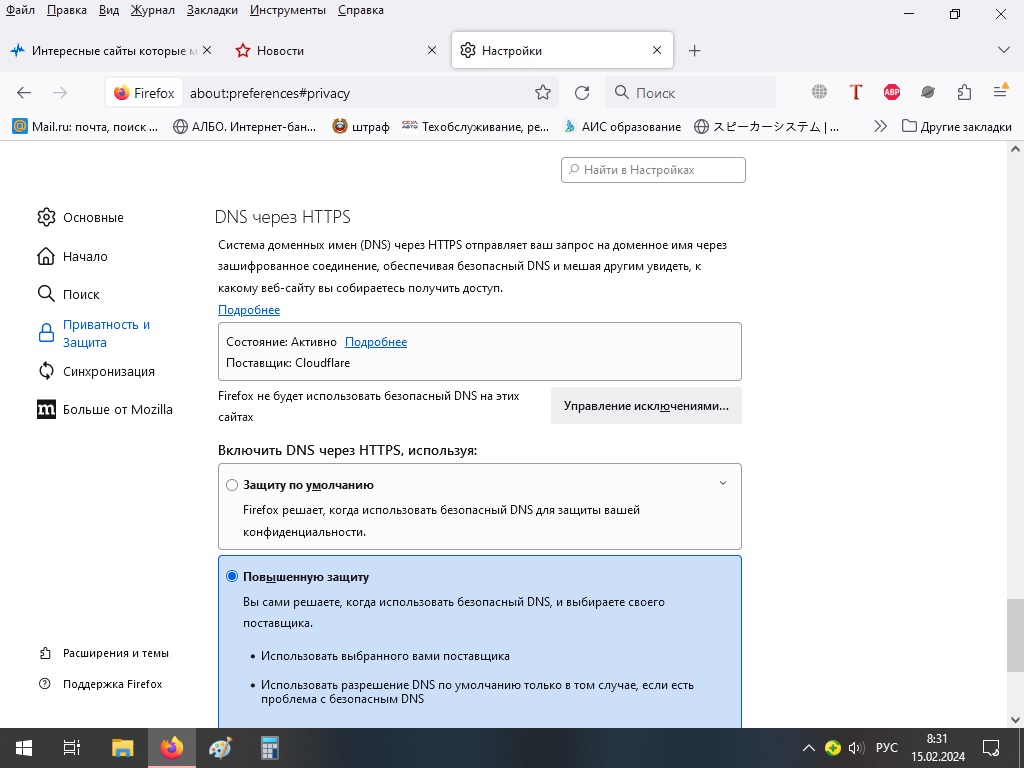Image resolution: width=1024 pixels, height=768 pixels.
Task: Expand the "Защиту по умолчанию" chevron
Action: click(x=723, y=484)
